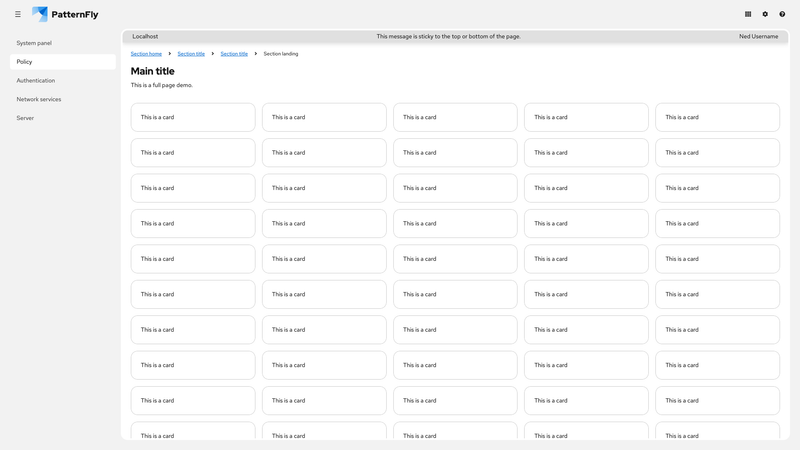Open the help question mark icon
The height and width of the screenshot is (450, 800).
pyautogui.click(x=782, y=14)
